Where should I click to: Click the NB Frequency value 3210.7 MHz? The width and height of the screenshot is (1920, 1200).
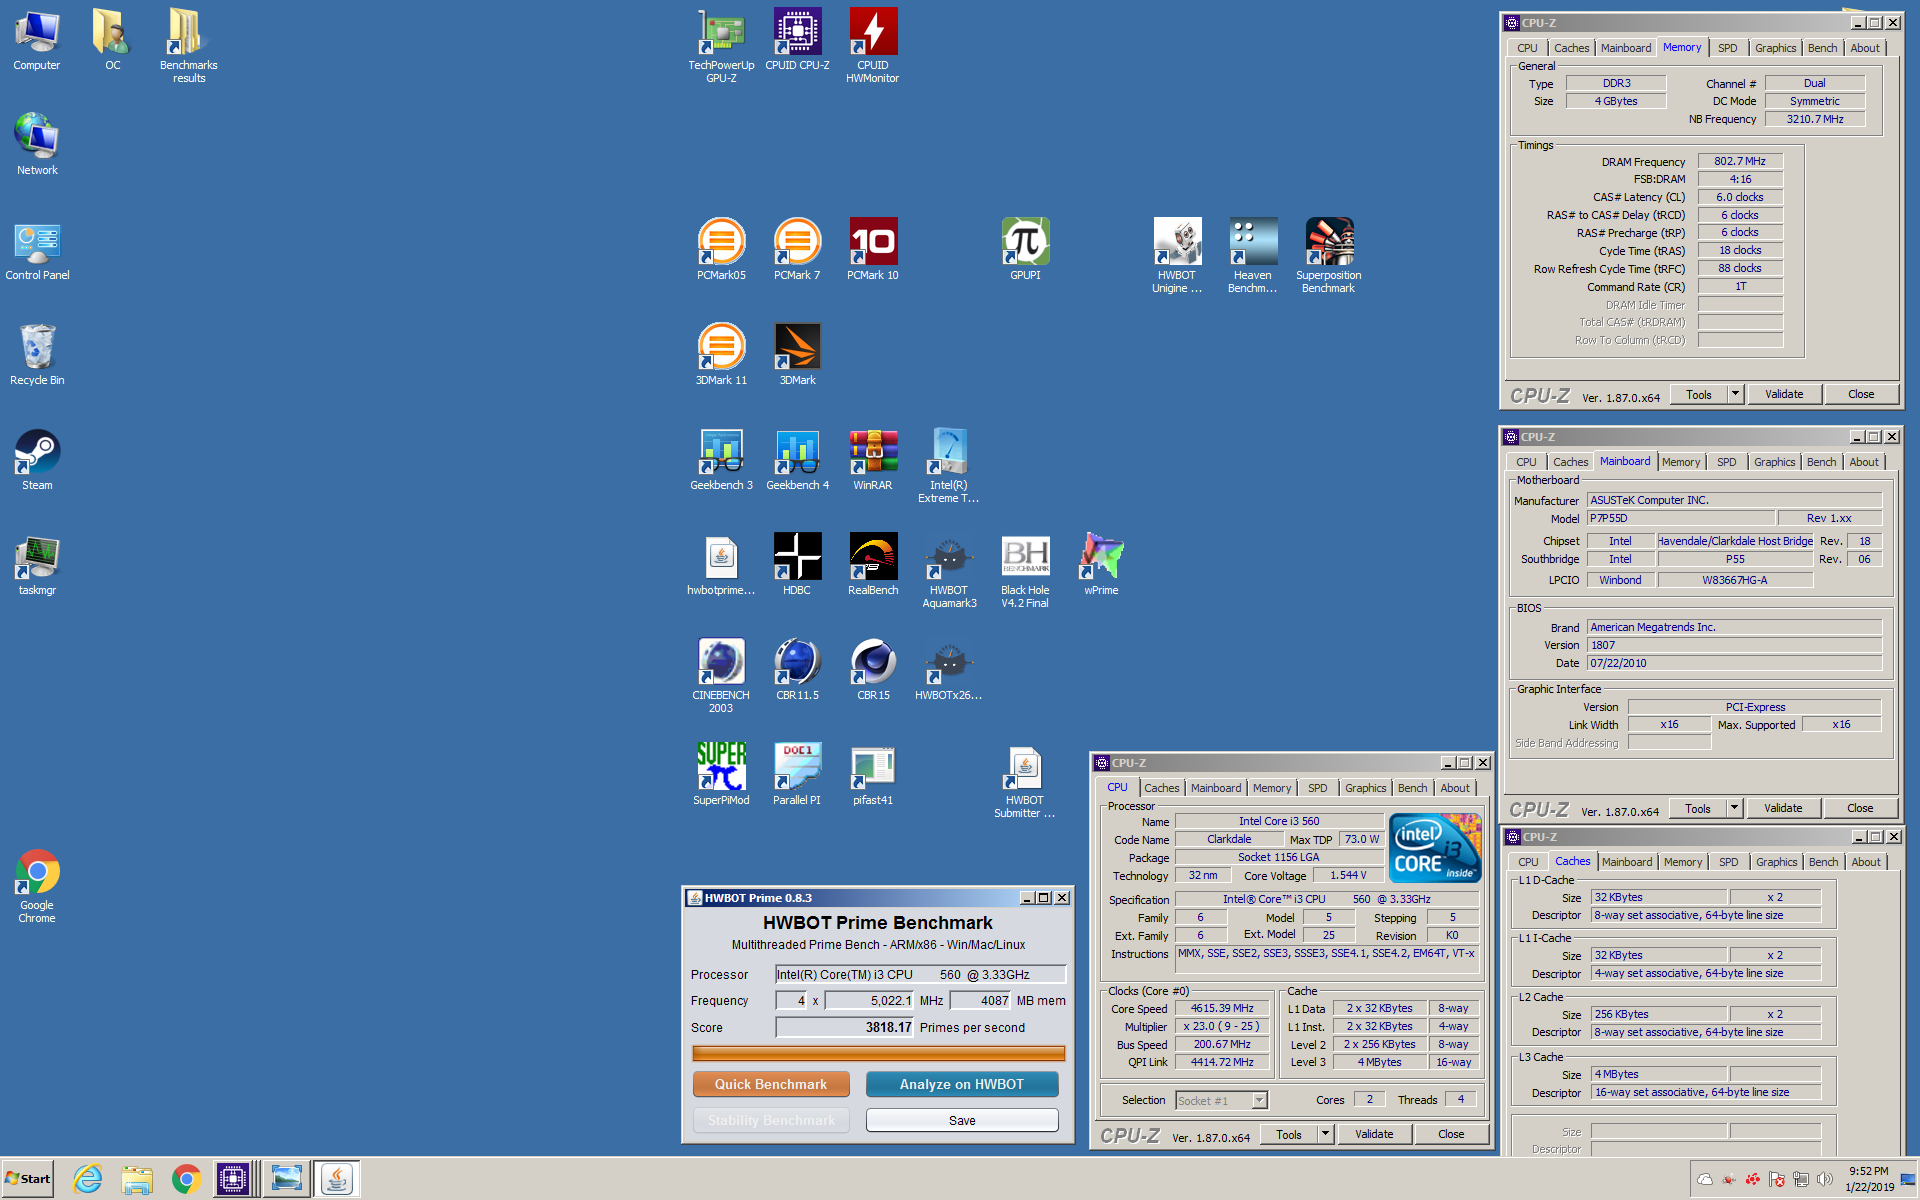pos(1815,119)
